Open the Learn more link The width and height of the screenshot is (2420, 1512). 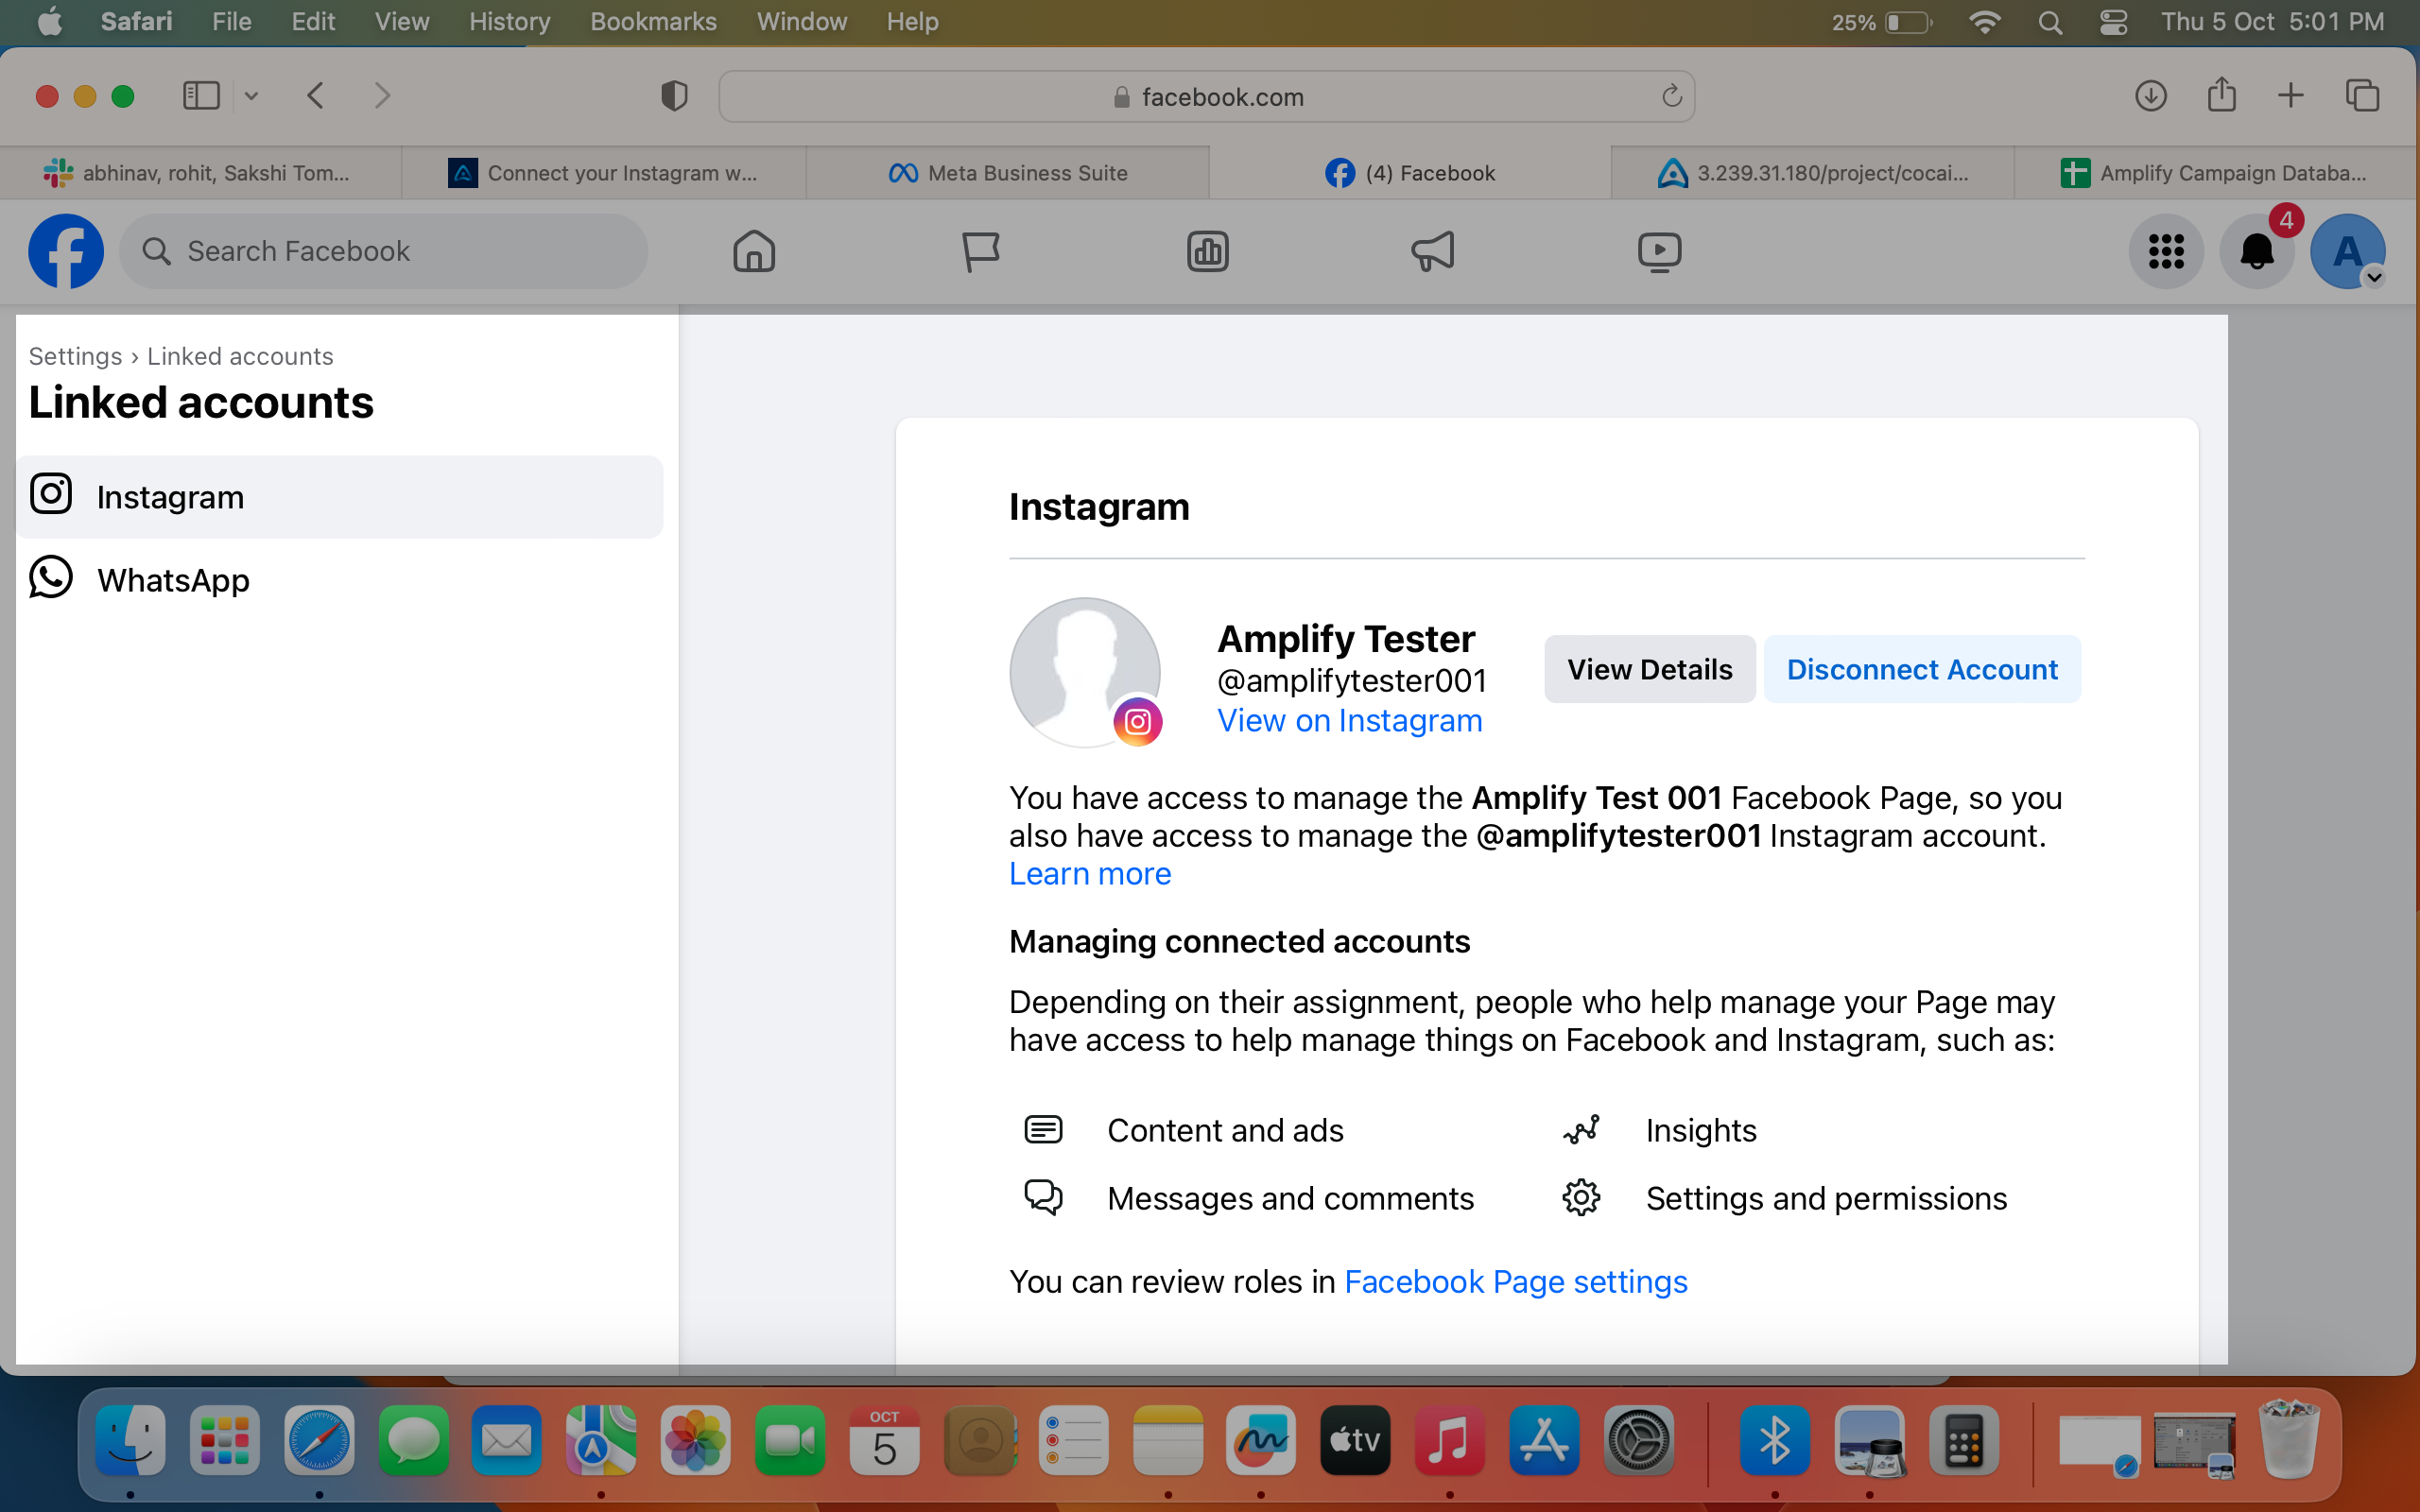[x=1090, y=873]
